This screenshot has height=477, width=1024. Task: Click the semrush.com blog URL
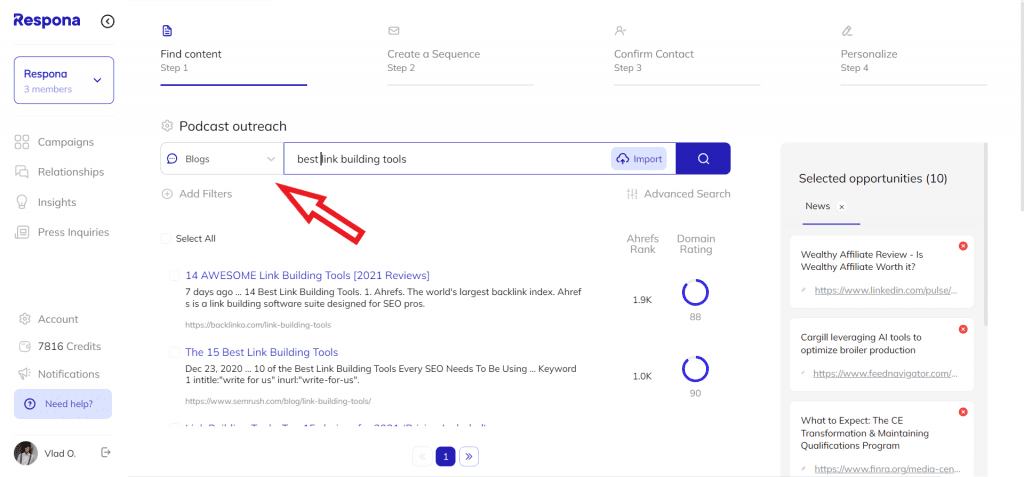coord(278,401)
